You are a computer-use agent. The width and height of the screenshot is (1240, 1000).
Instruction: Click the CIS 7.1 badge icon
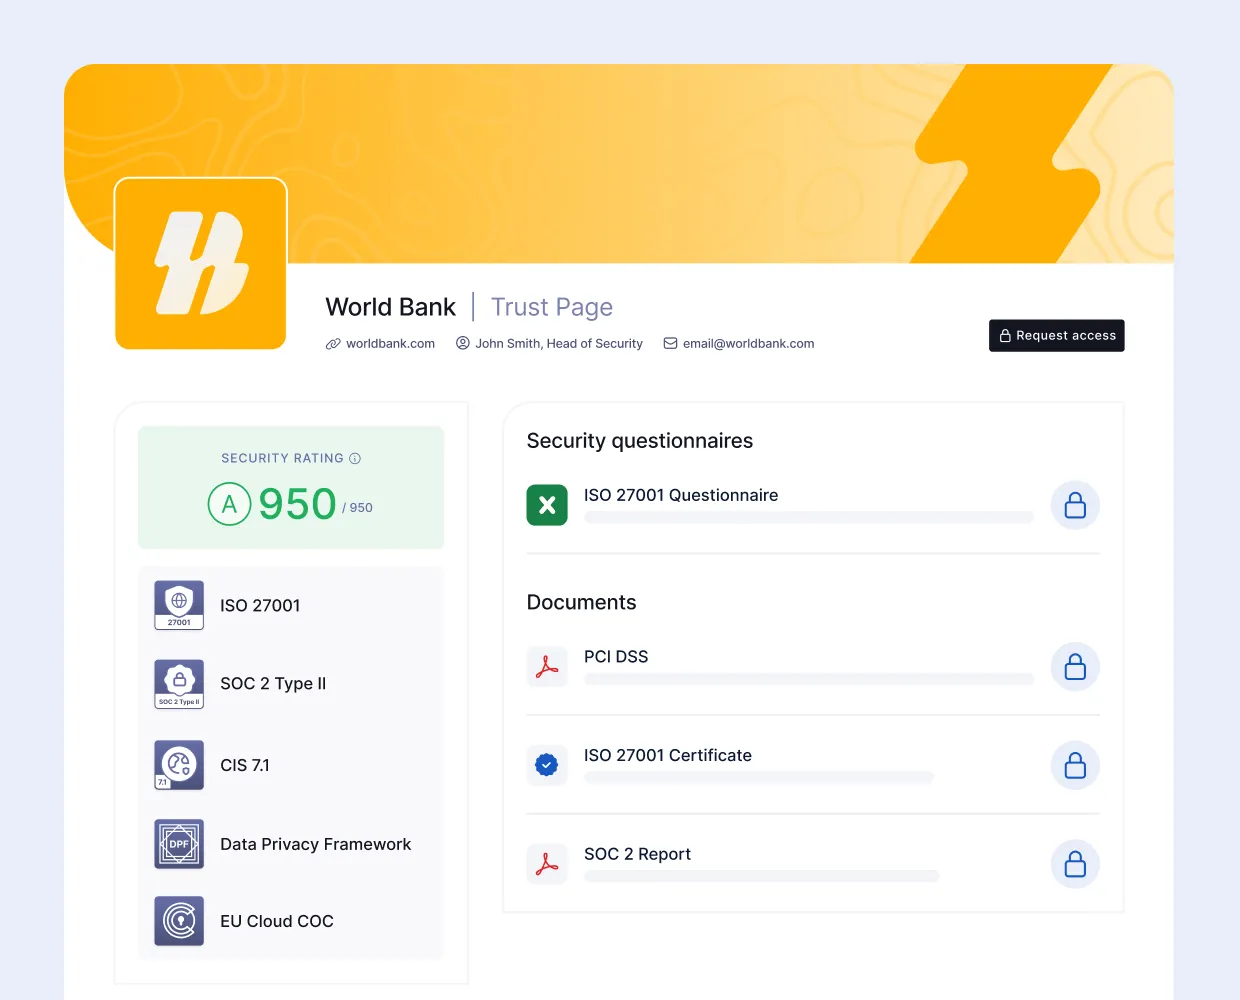click(179, 765)
